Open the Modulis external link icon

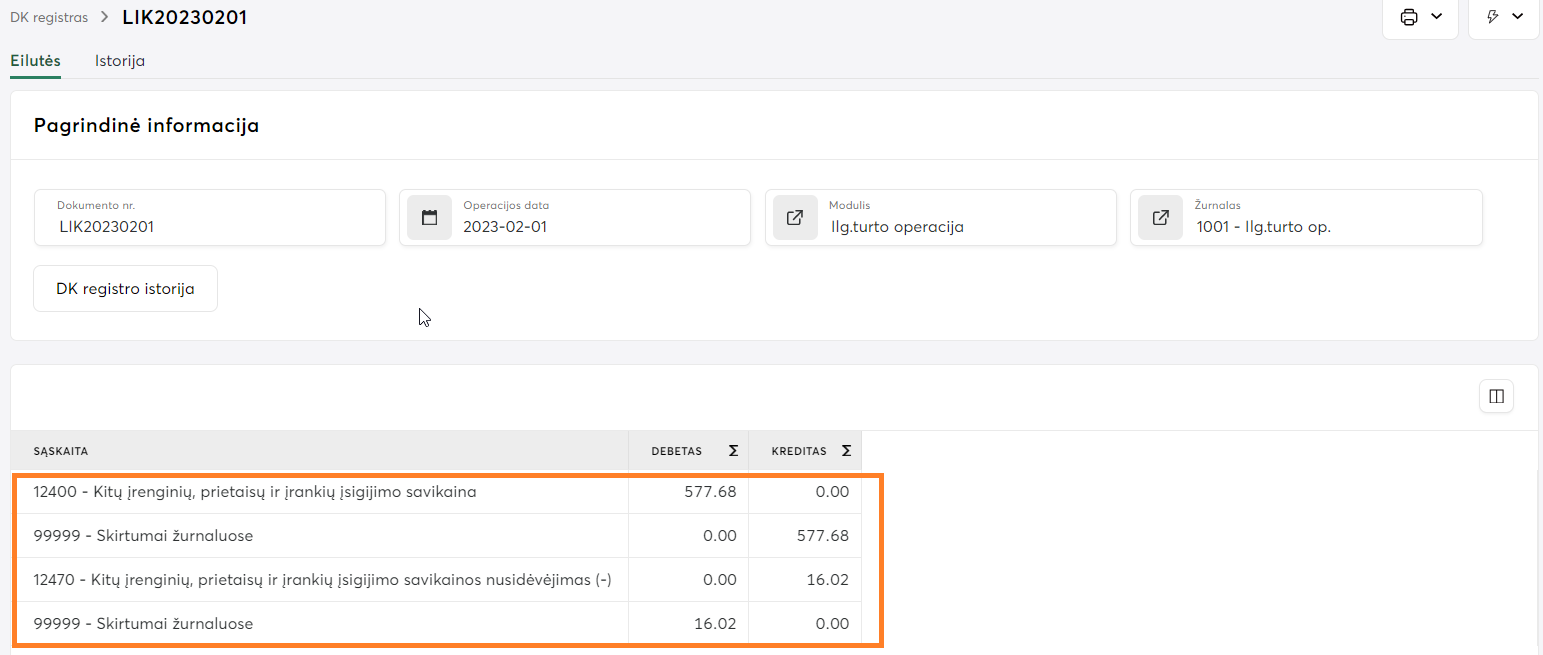795,218
